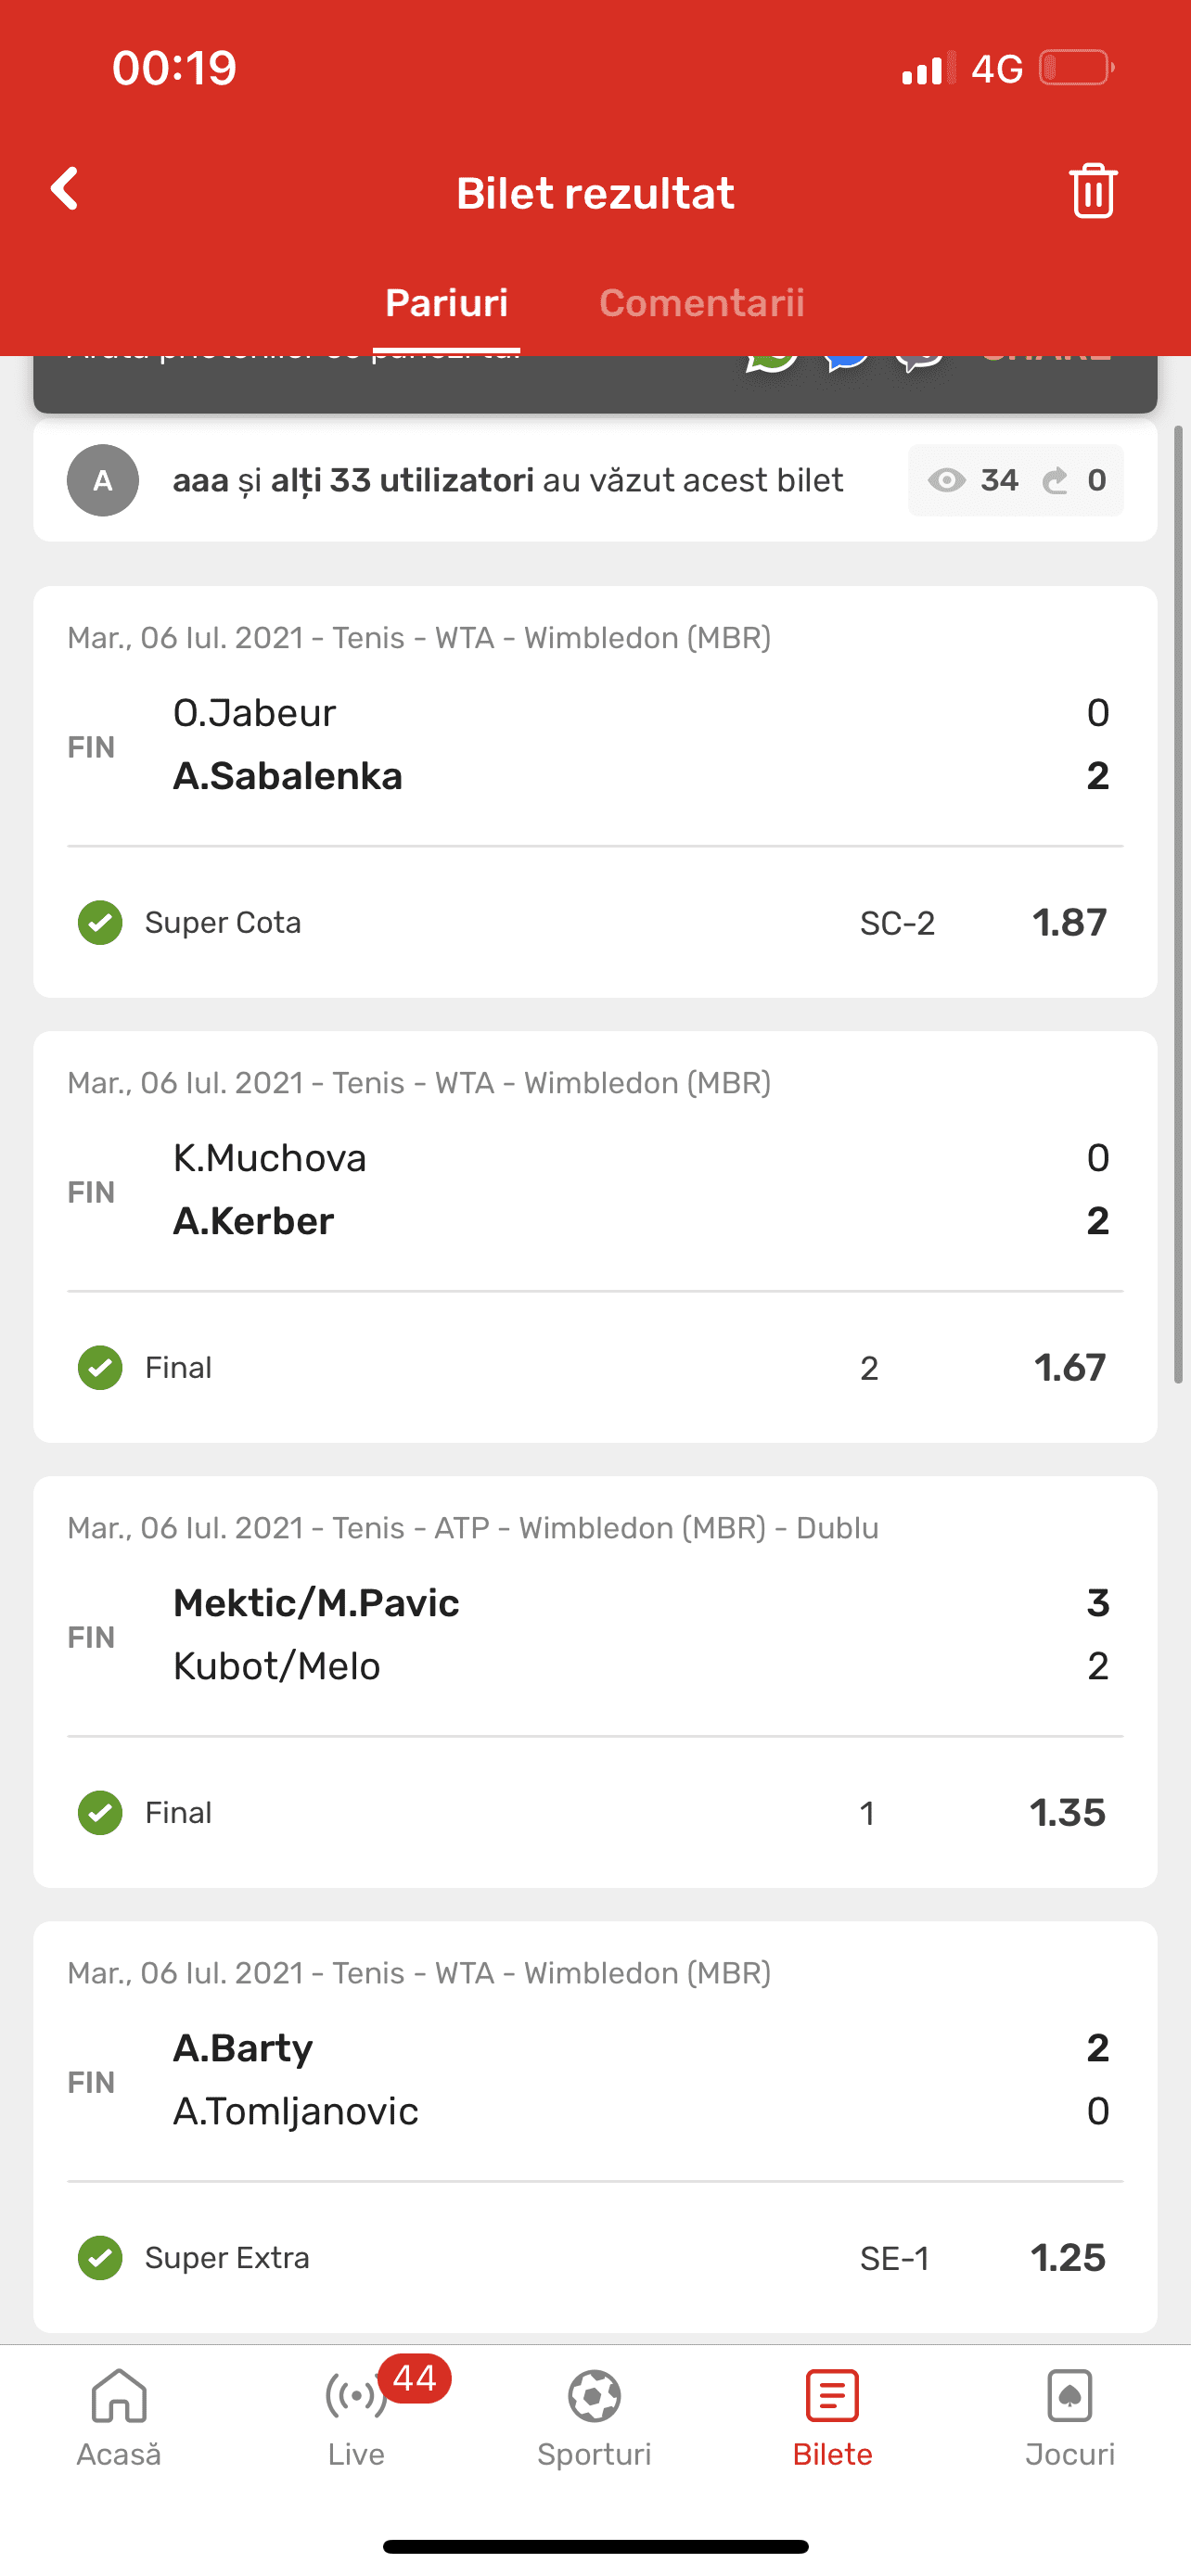Click the 'alți 33 utilizatori' viewers text
This screenshot has width=1191, height=2576.
[402, 481]
